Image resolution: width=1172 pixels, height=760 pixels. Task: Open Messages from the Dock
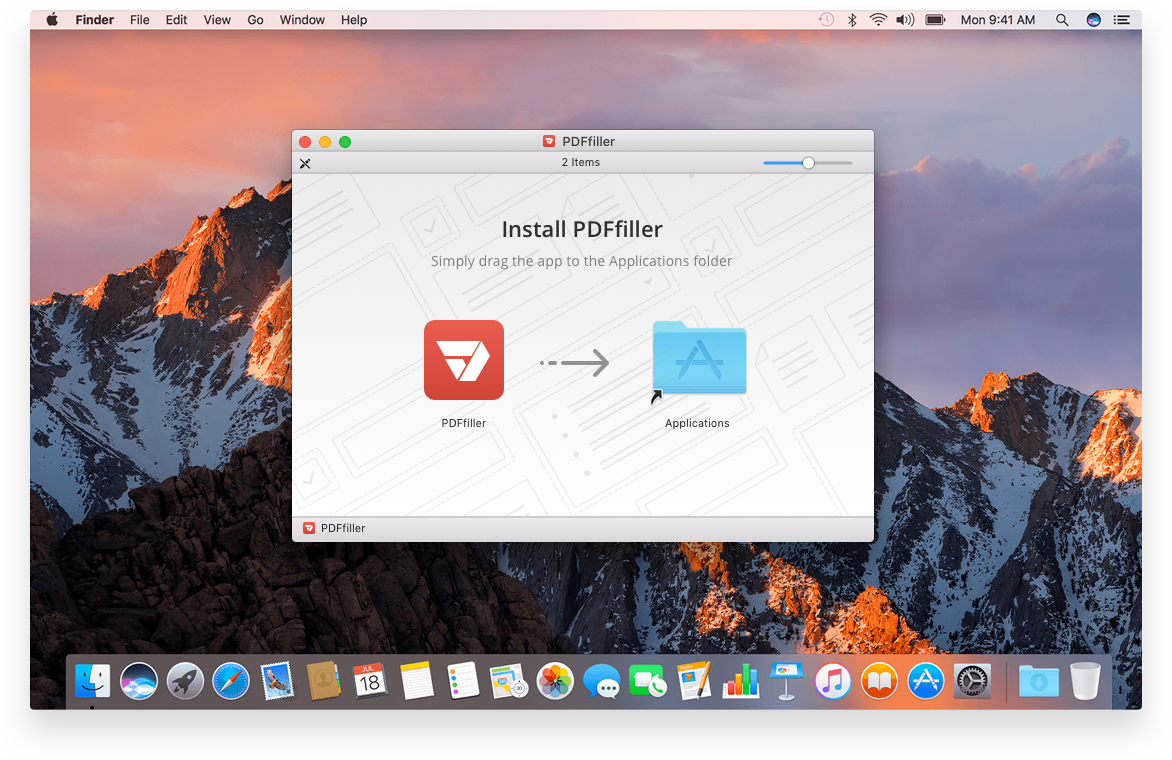602,681
